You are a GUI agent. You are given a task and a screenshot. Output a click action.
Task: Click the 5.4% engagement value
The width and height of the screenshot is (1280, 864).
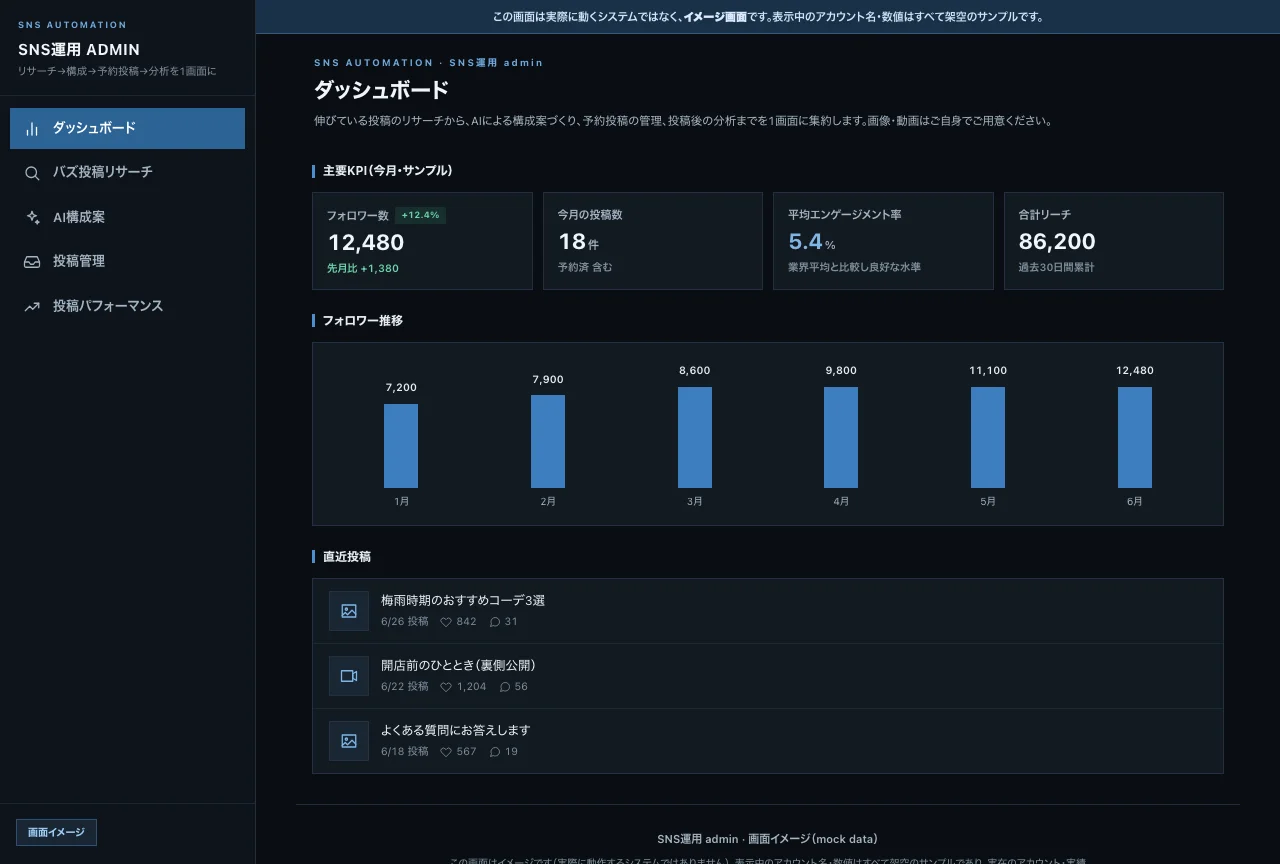[x=812, y=242]
